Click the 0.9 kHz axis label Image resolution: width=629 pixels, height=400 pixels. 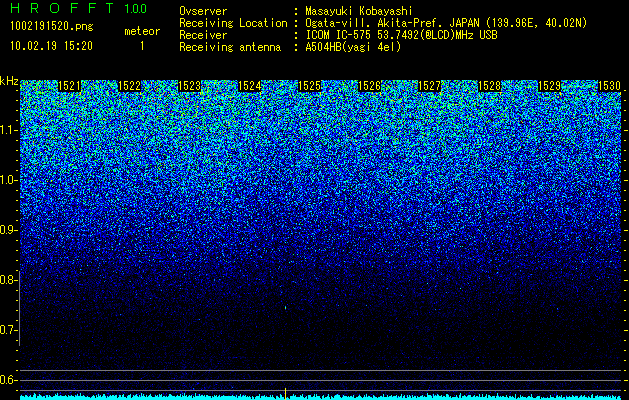tap(7, 230)
